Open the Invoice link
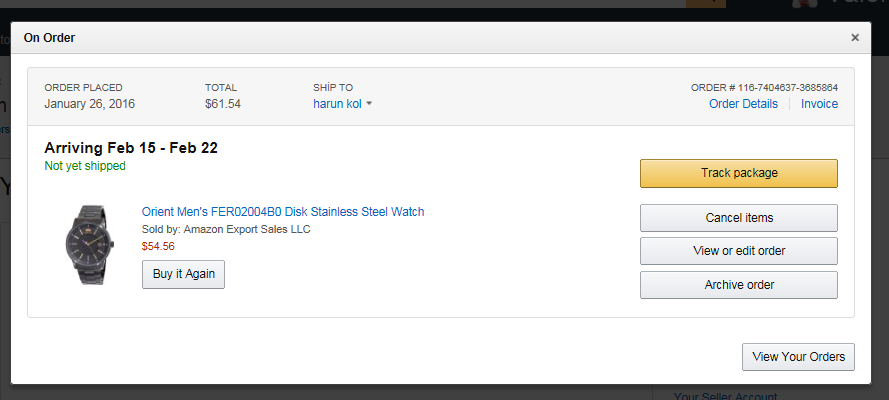The width and height of the screenshot is (889, 400). click(819, 104)
